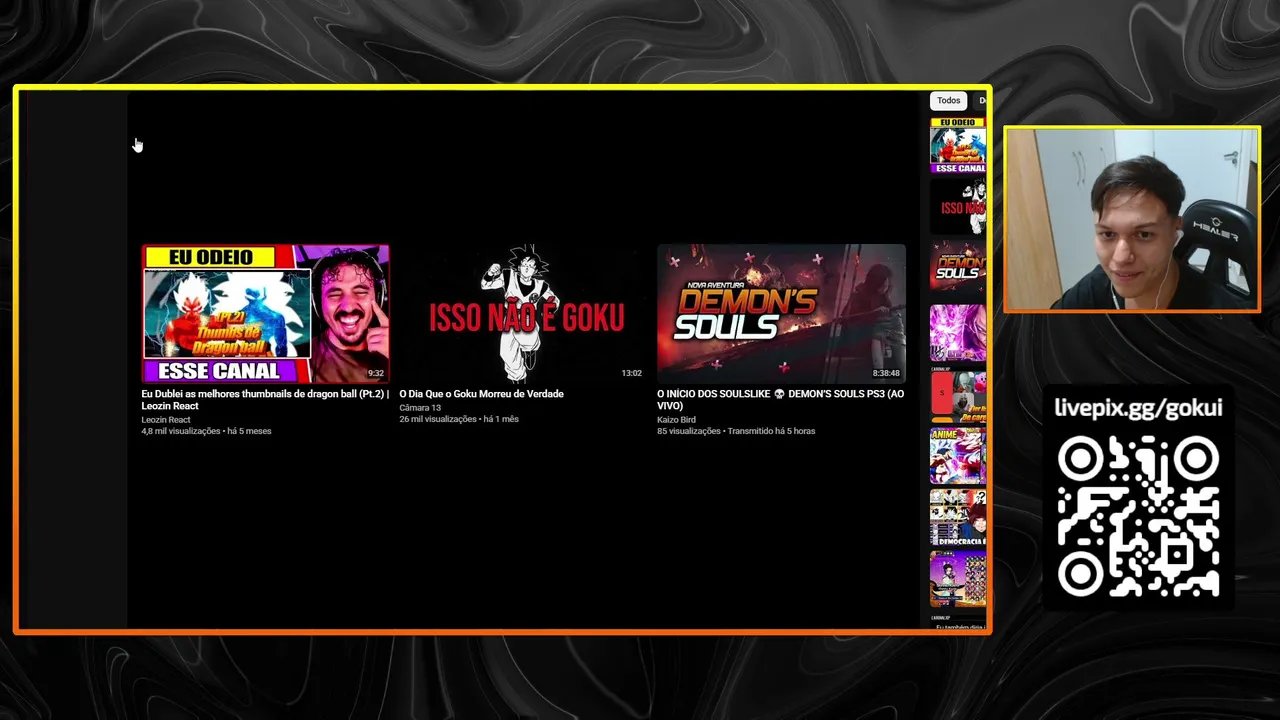Open the Demon's Souls large video thumbnail

(x=781, y=314)
